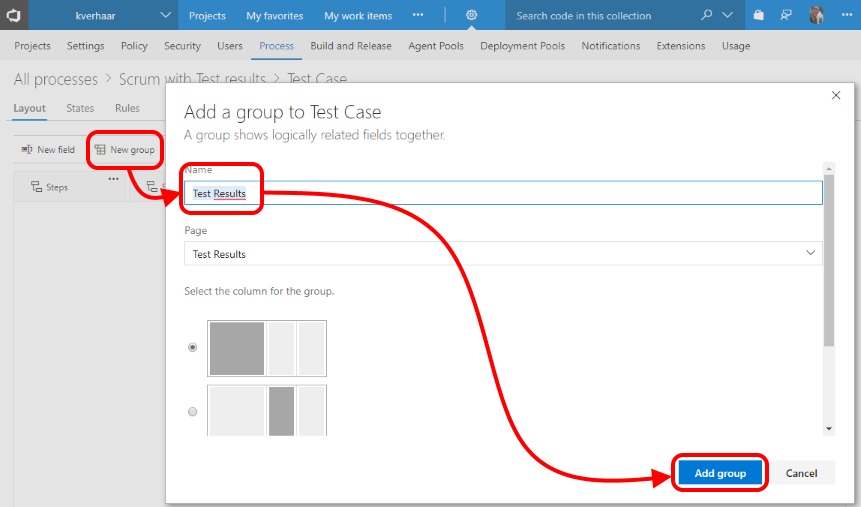Open My work items
861x507 pixels.
tap(358, 16)
